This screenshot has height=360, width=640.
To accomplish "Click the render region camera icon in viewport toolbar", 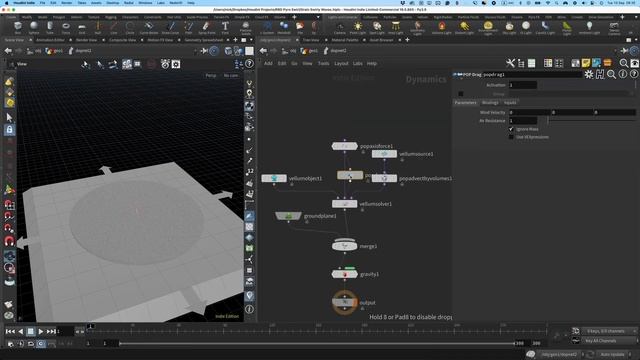I will click(176, 64).
